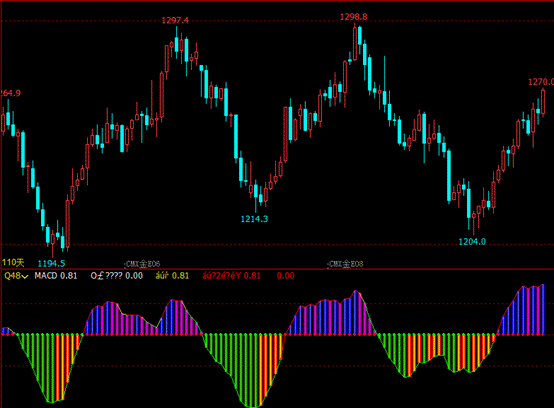Screen dimensions: 554x408
Task: Click the divider between price and MACD panels
Action: click(x=277, y=269)
